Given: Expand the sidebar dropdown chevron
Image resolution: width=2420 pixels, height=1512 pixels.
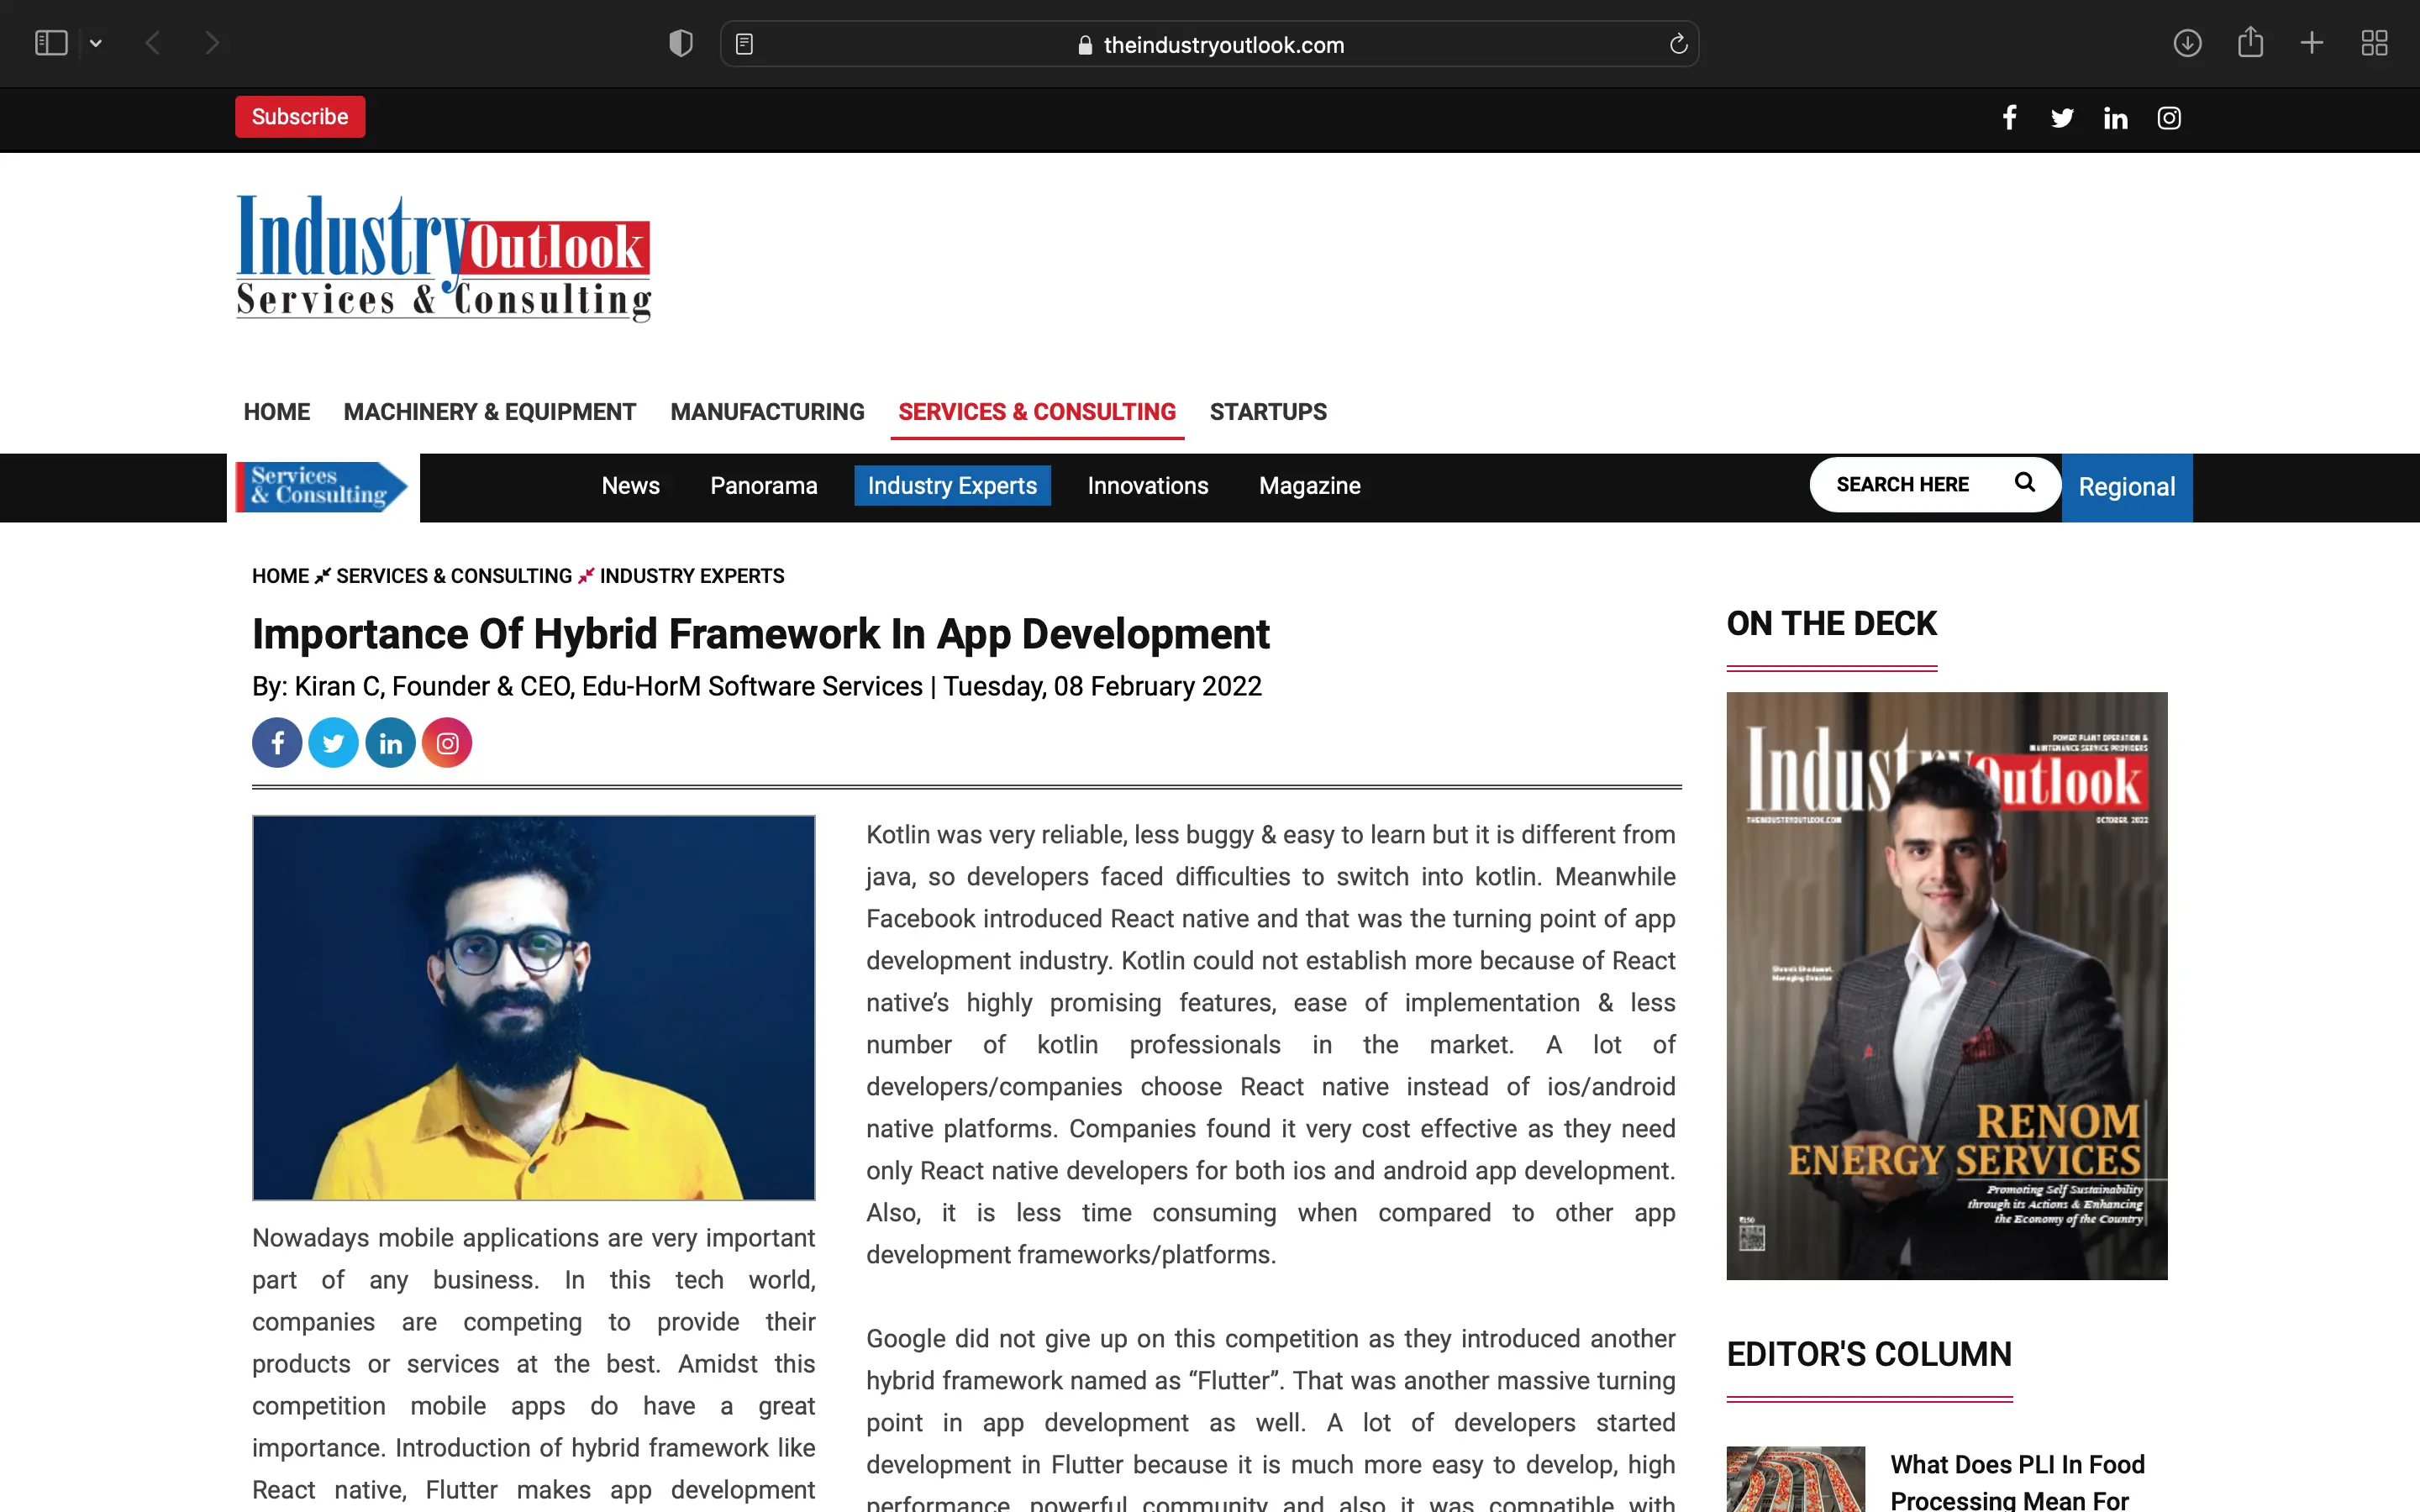Looking at the screenshot, I should pyautogui.click(x=96, y=43).
